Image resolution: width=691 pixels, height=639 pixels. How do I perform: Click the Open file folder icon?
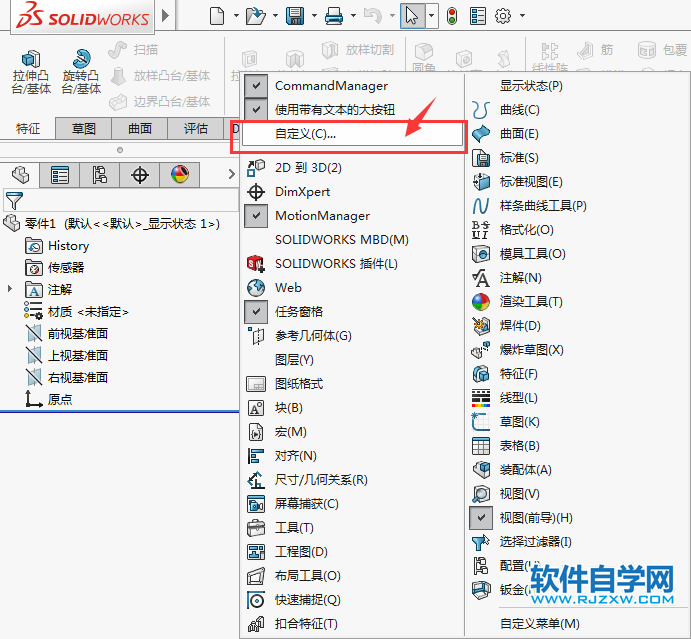pos(256,16)
